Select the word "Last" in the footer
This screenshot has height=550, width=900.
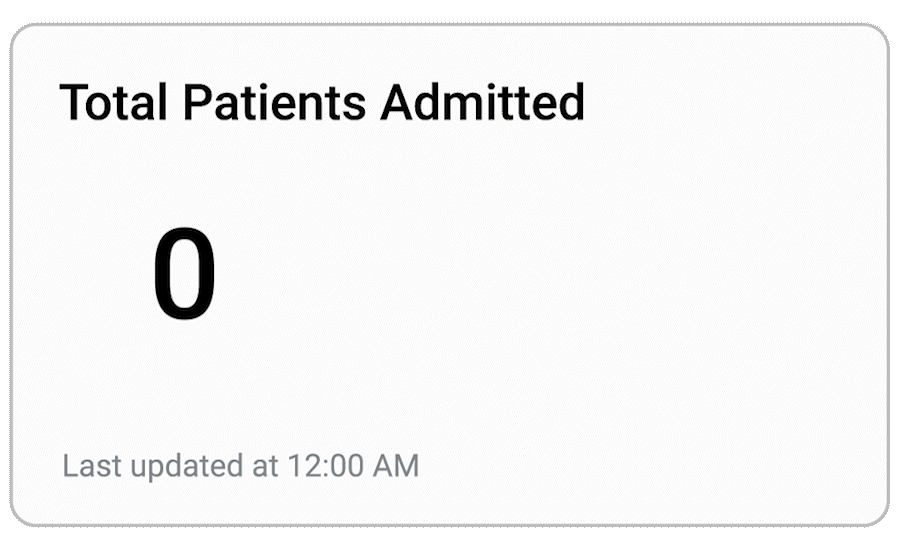(x=87, y=466)
